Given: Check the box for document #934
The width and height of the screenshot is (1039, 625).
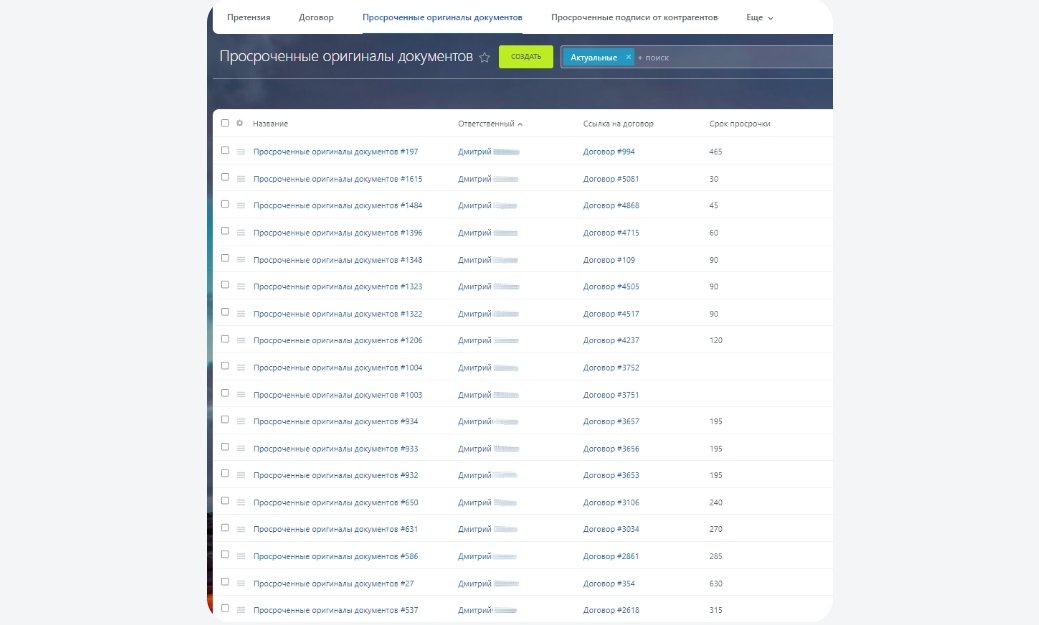Looking at the screenshot, I should click(225, 420).
